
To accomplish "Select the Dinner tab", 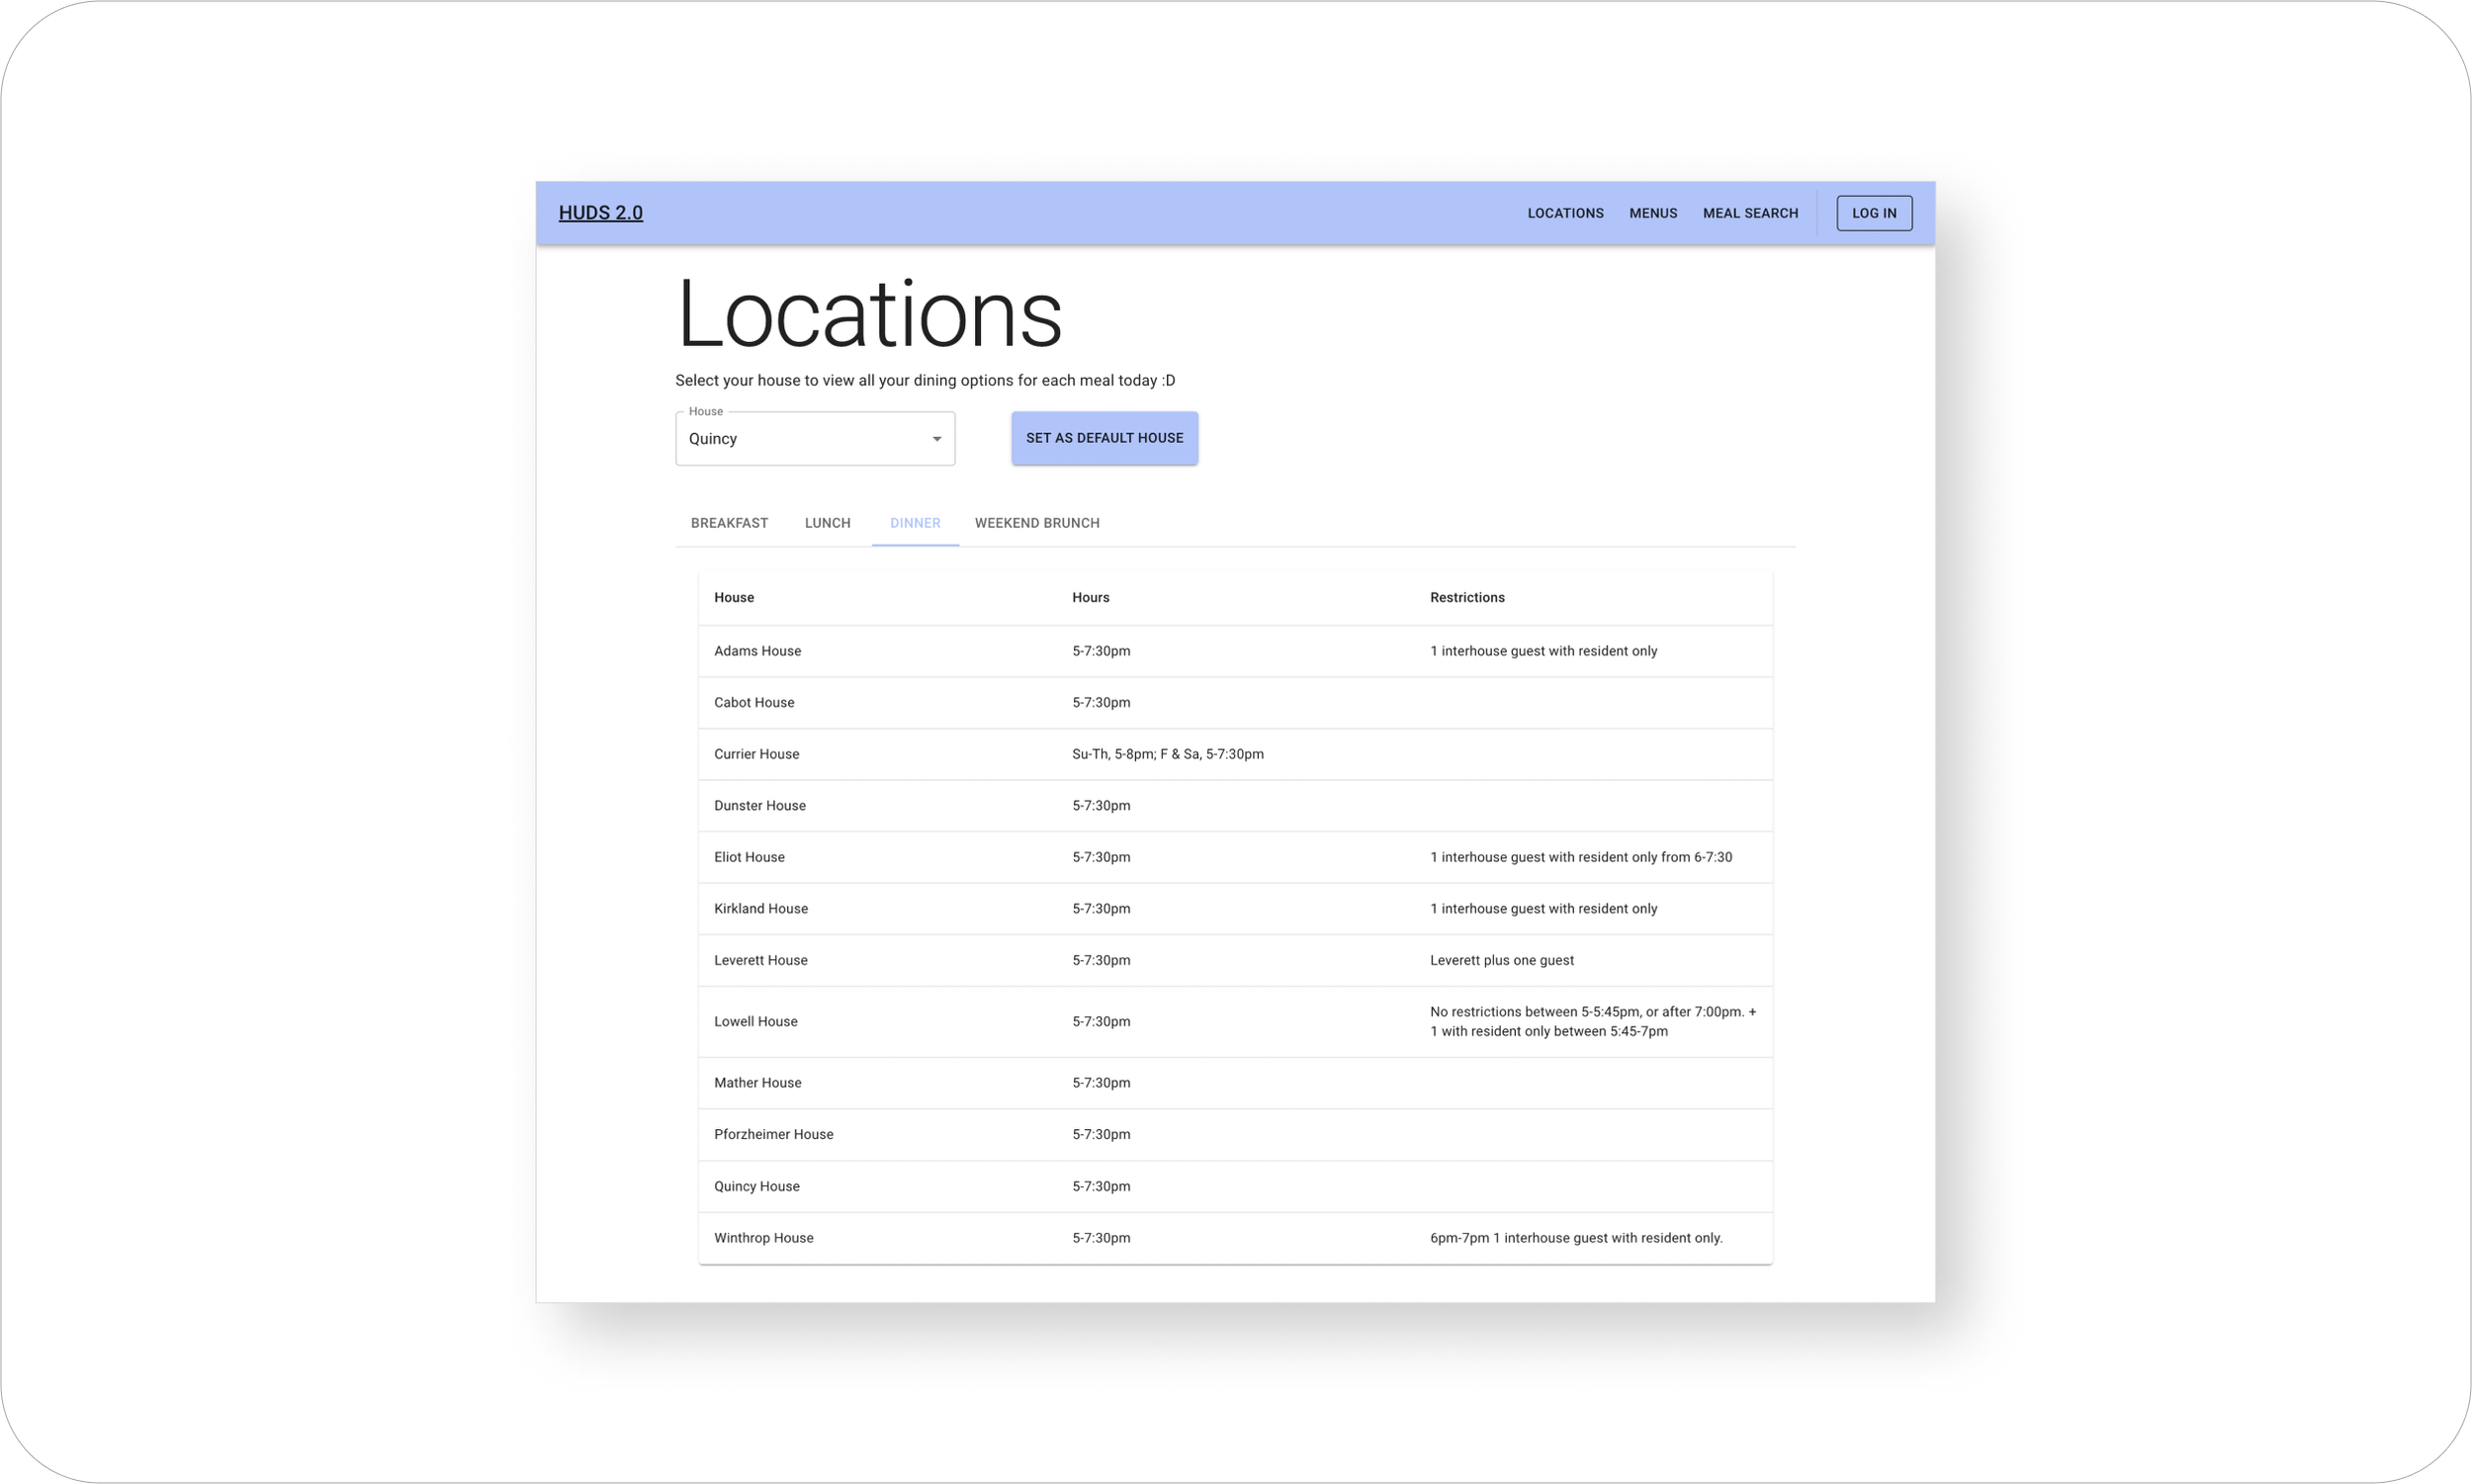I will coord(914,523).
